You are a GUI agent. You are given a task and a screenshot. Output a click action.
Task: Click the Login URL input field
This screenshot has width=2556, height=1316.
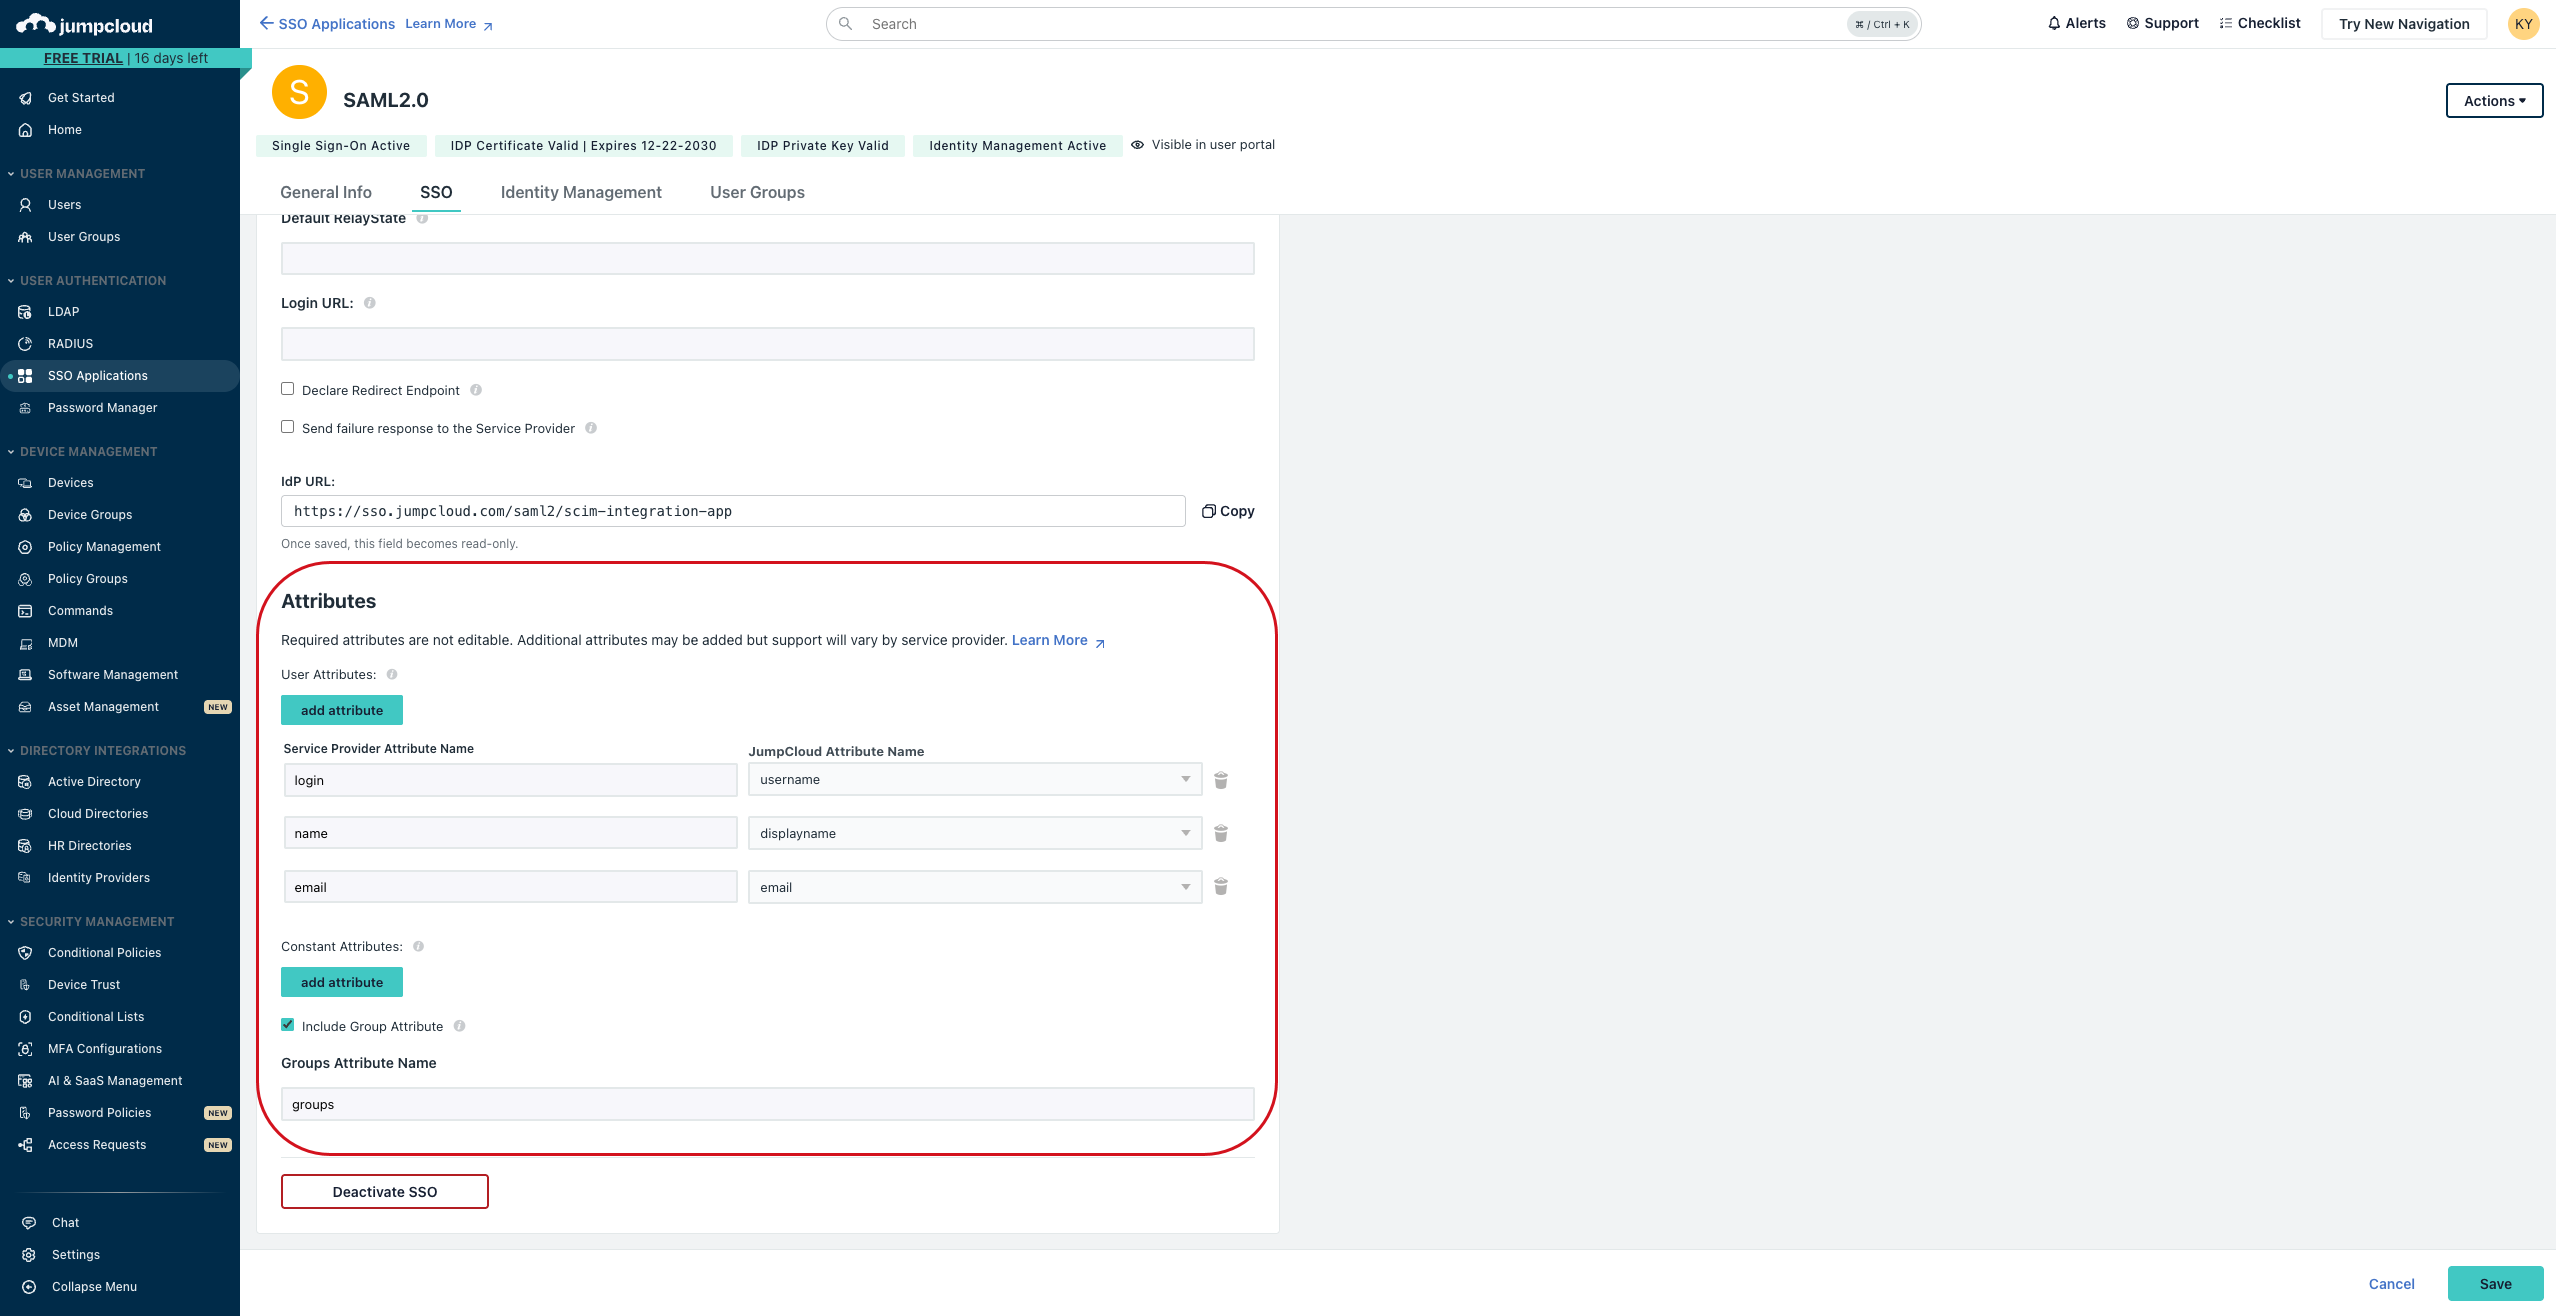767,344
